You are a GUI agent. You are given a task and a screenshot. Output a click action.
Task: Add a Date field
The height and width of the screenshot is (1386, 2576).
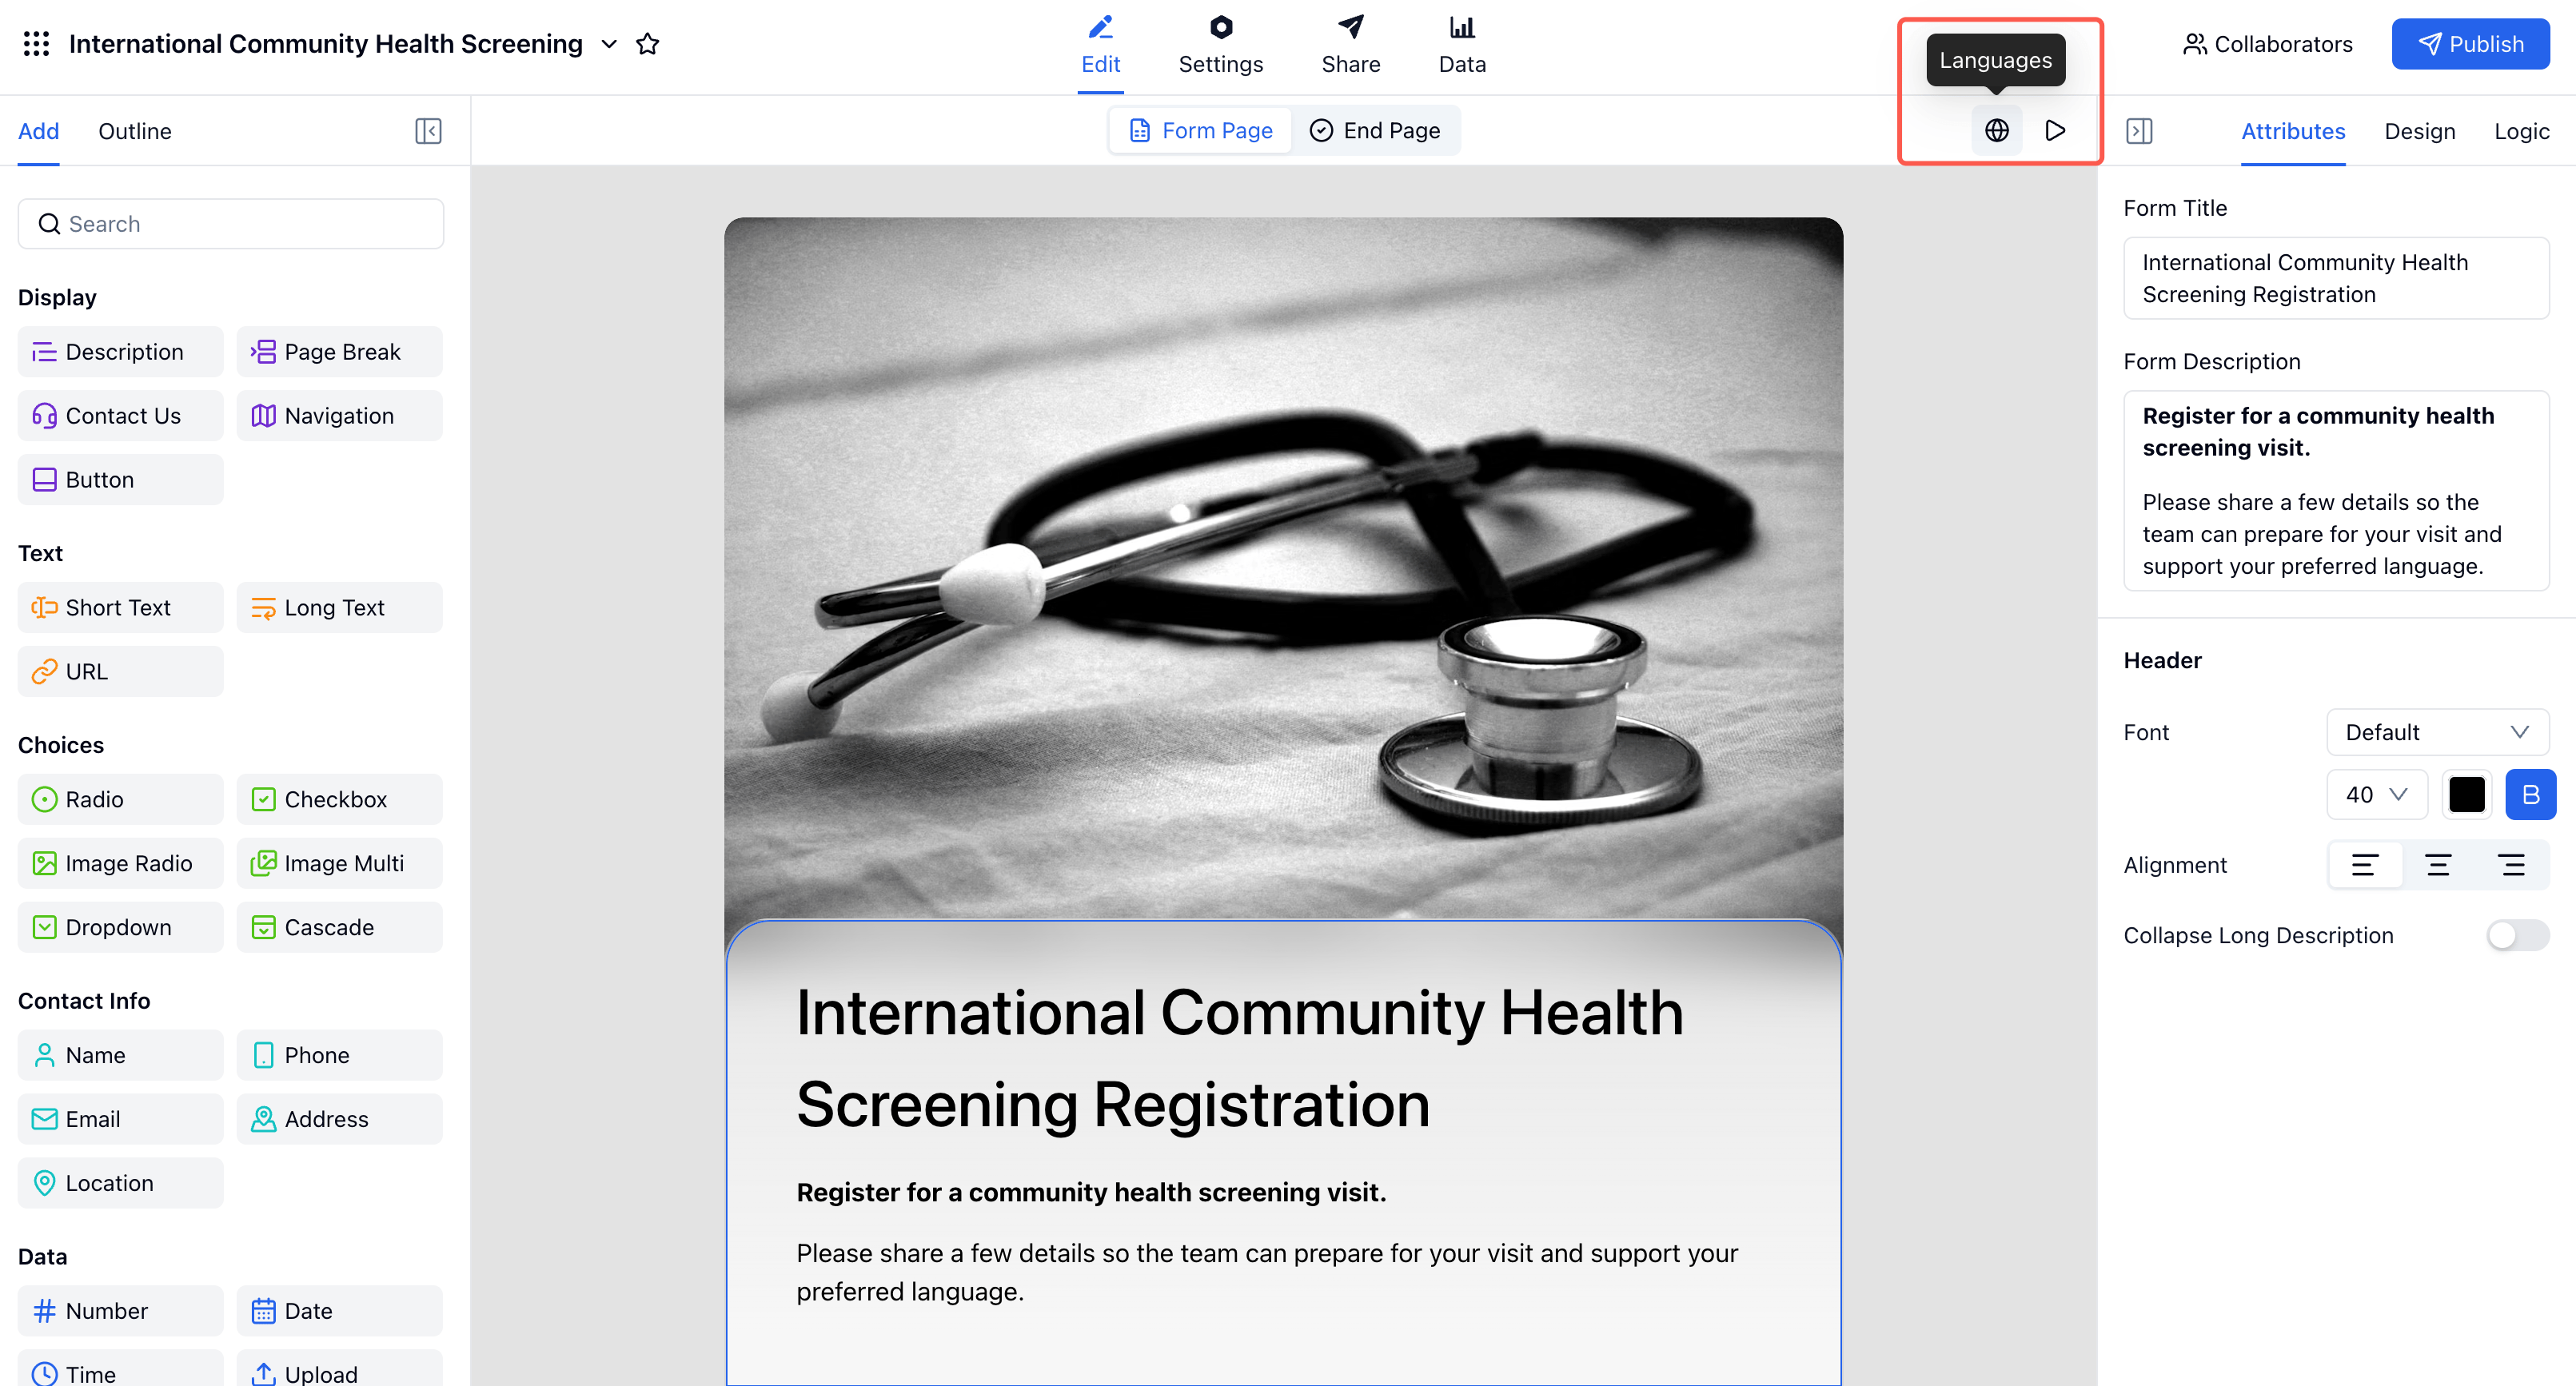(x=339, y=1312)
